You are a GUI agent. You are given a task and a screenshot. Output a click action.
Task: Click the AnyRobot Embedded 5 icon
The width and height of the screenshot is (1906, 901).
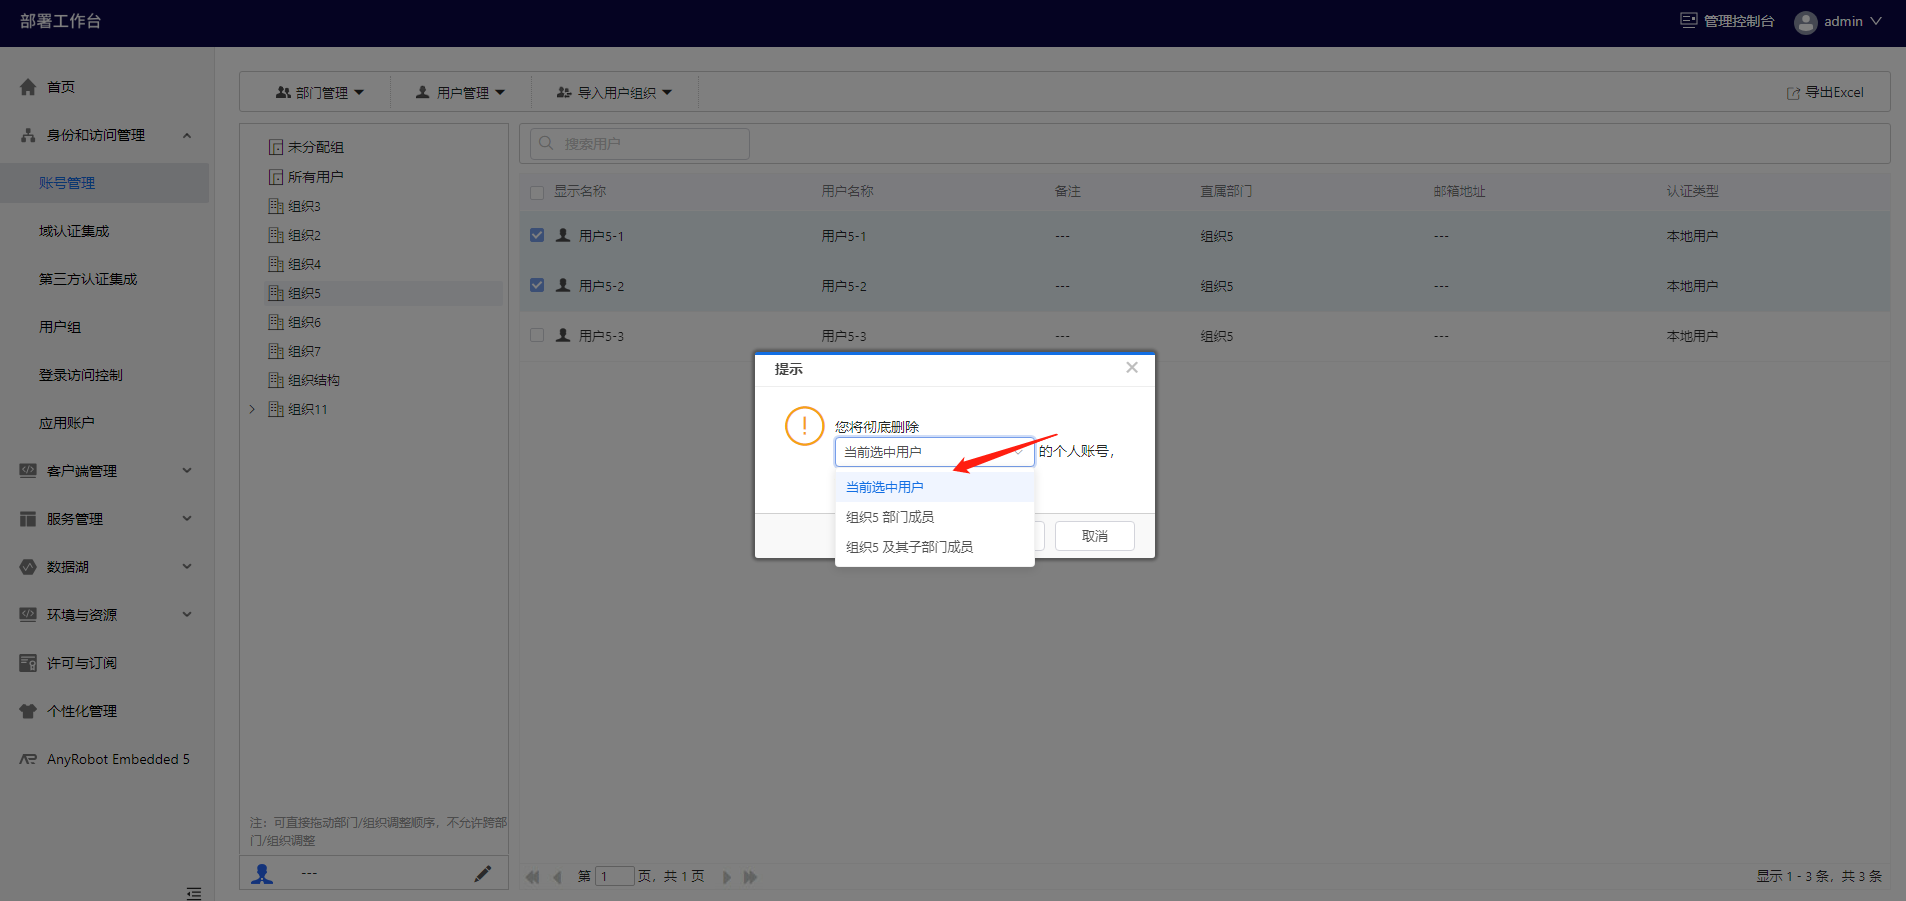pos(28,759)
